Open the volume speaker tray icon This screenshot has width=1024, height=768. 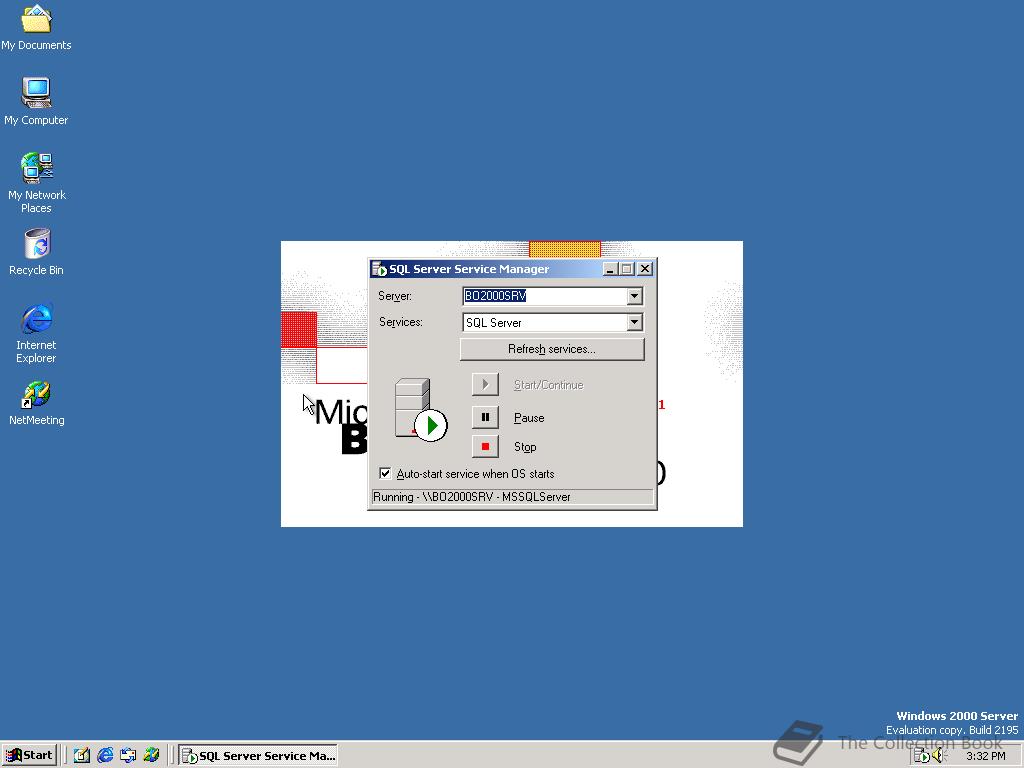pyautogui.click(x=939, y=756)
